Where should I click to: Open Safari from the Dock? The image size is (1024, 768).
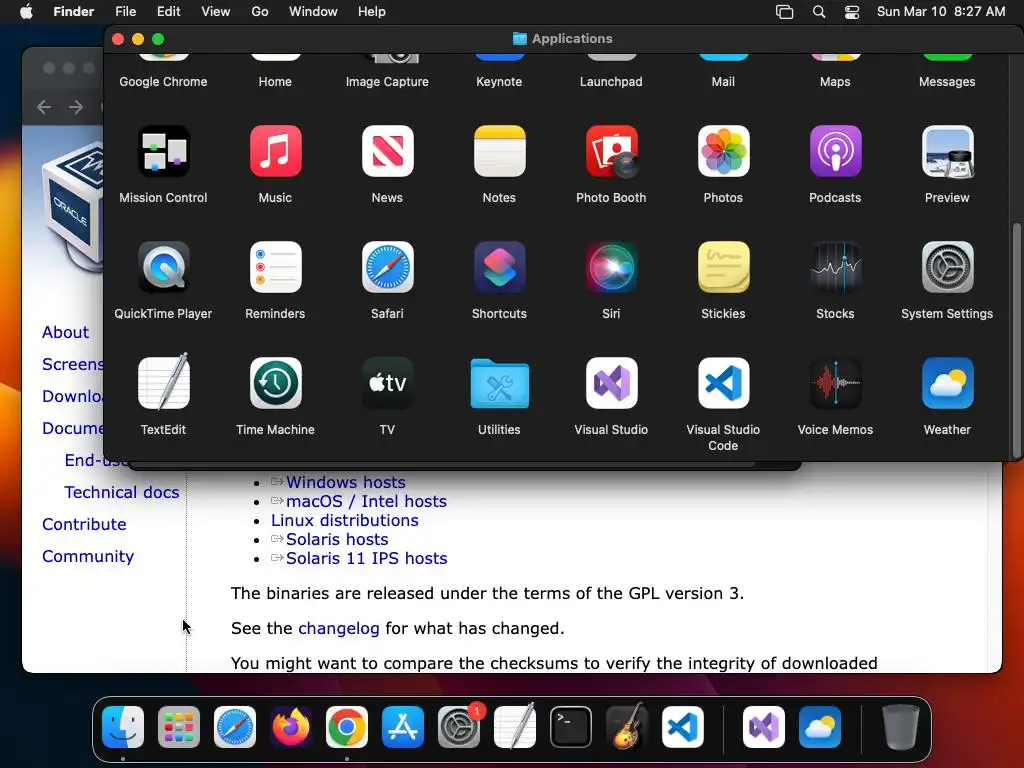[x=235, y=727]
